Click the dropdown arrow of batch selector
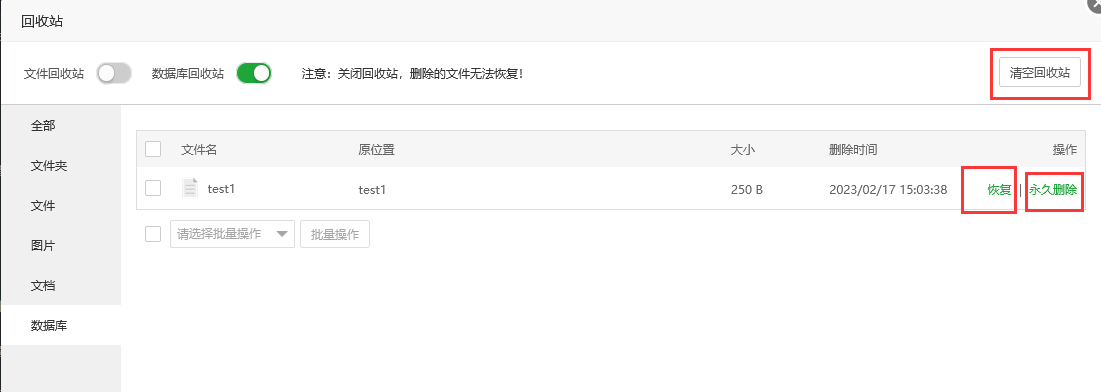The height and width of the screenshot is (392, 1101). pos(283,234)
